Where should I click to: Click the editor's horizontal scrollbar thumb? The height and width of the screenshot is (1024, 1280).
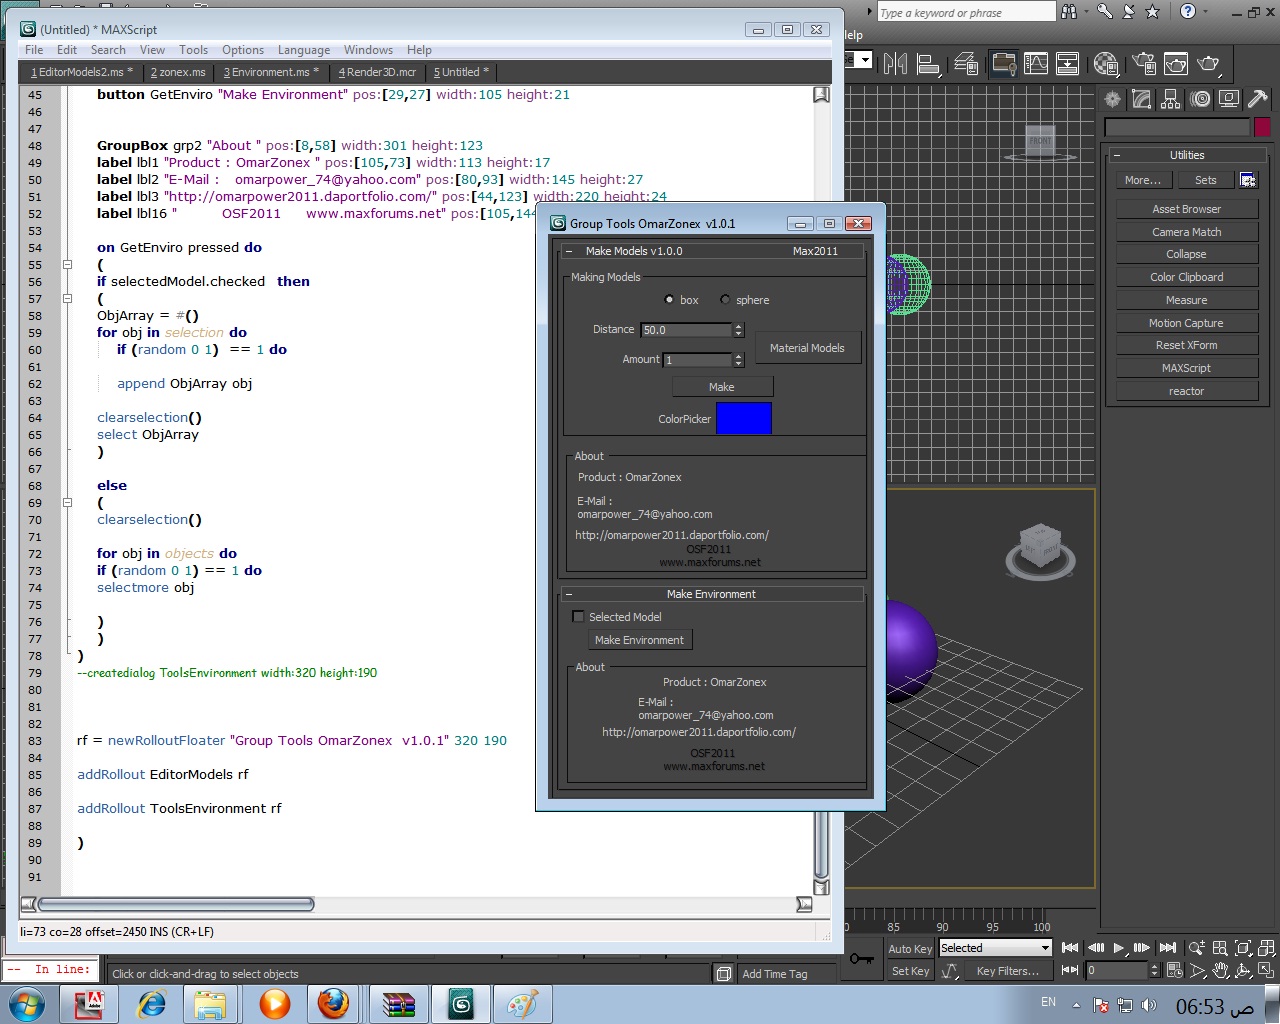(176, 904)
